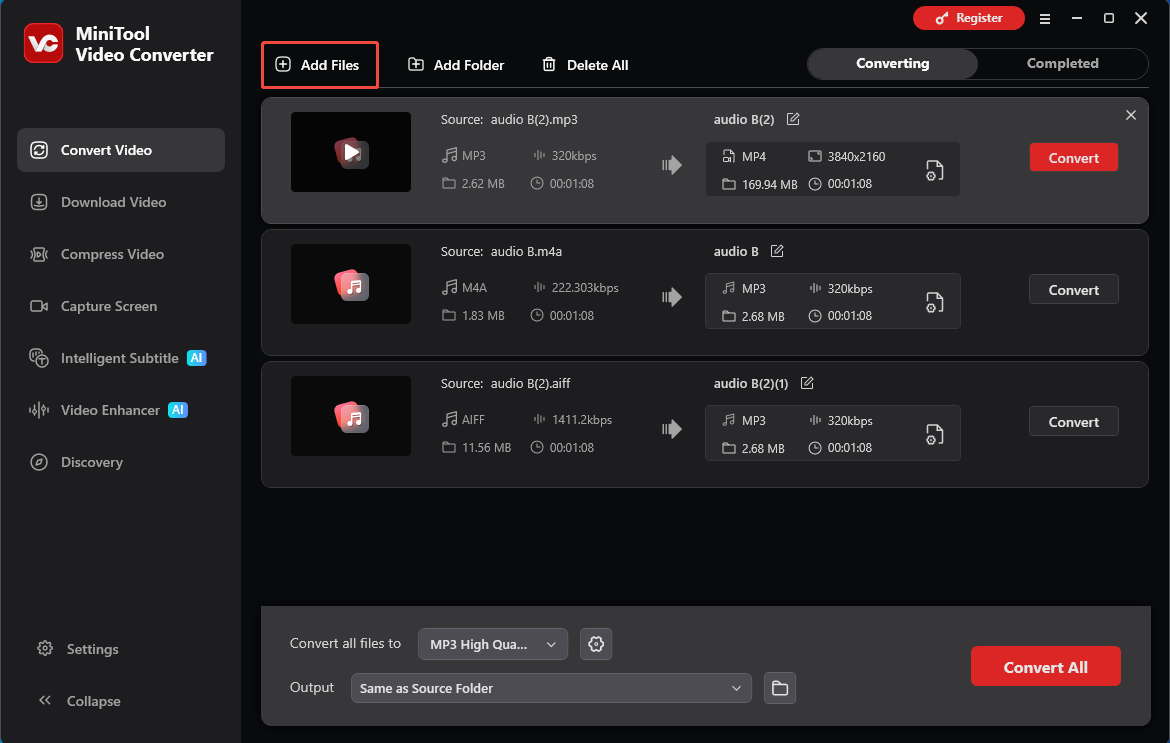Open the Convert Video section
This screenshot has width=1170, height=743.
pos(121,150)
